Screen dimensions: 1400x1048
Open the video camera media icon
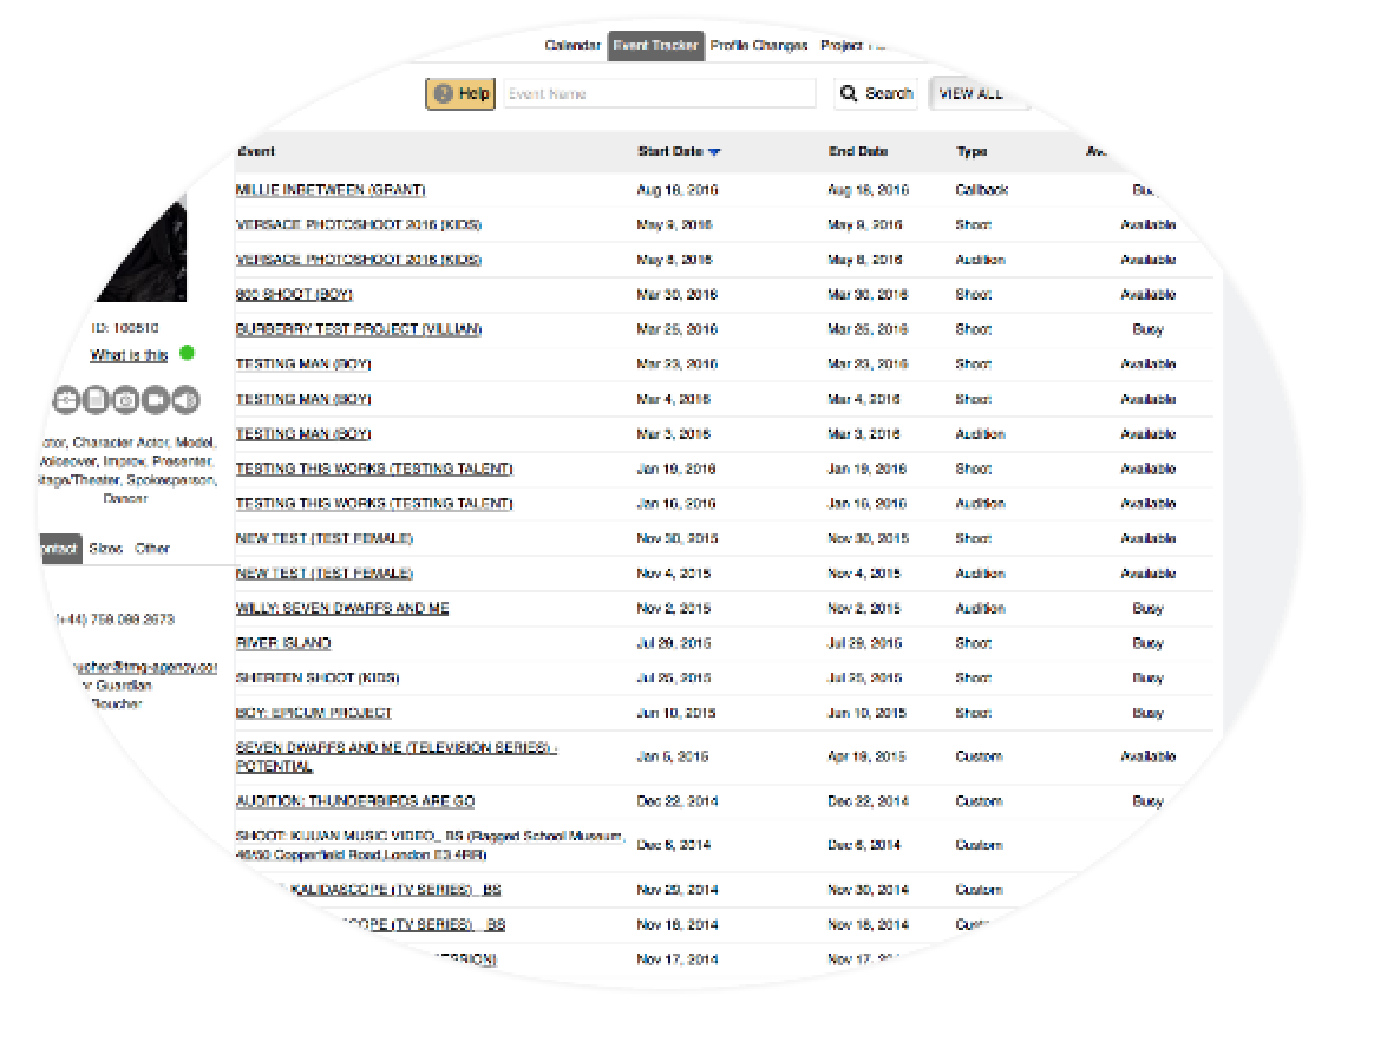pos(155,401)
